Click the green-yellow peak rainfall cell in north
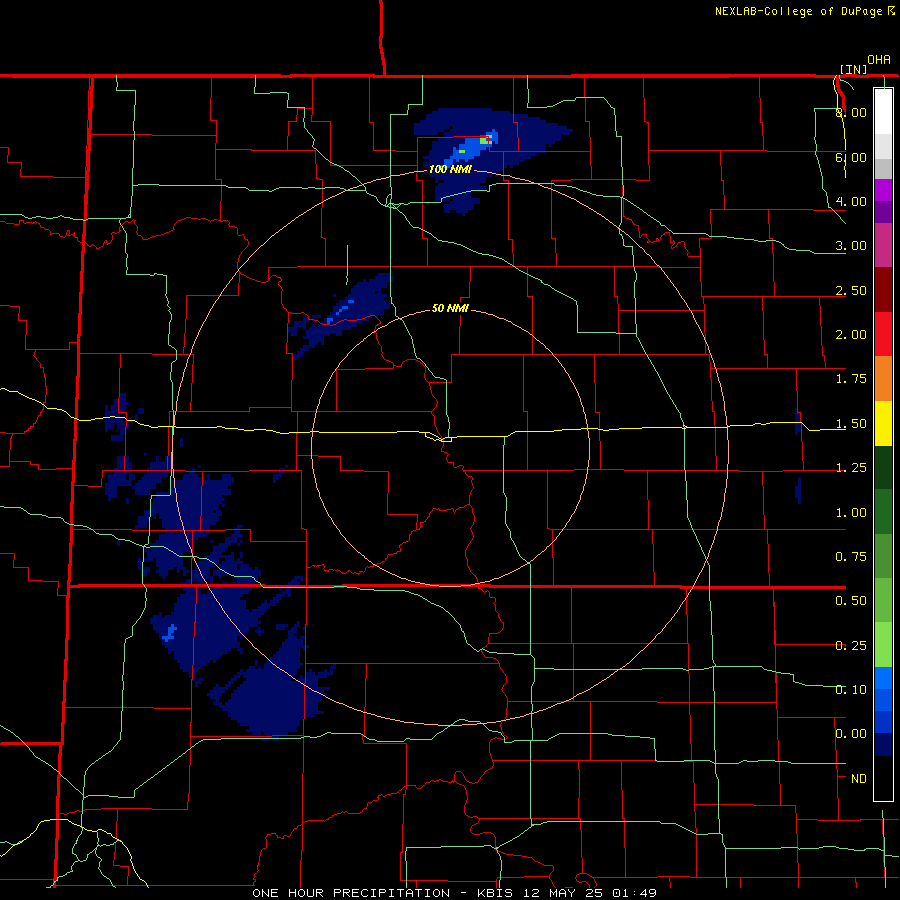This screenshot has height=900, width=900. [x=486, y=139]
